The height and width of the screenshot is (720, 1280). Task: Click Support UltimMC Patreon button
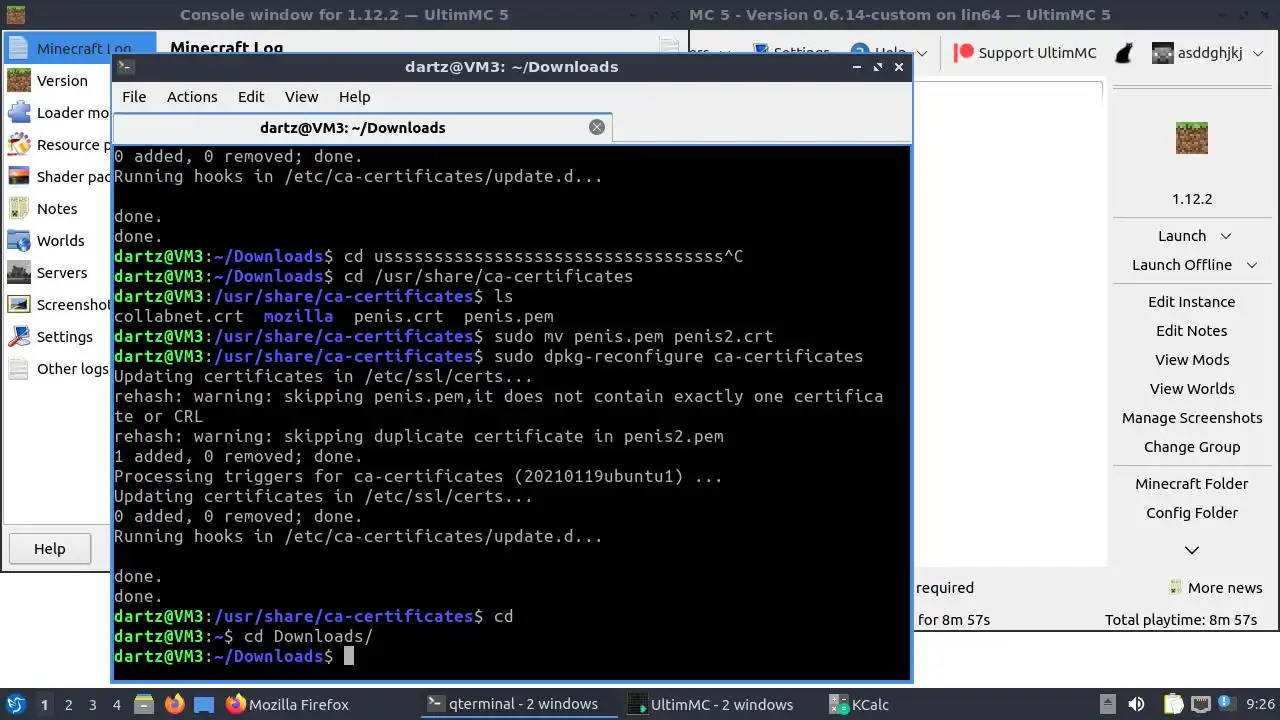pos(1025,53)
